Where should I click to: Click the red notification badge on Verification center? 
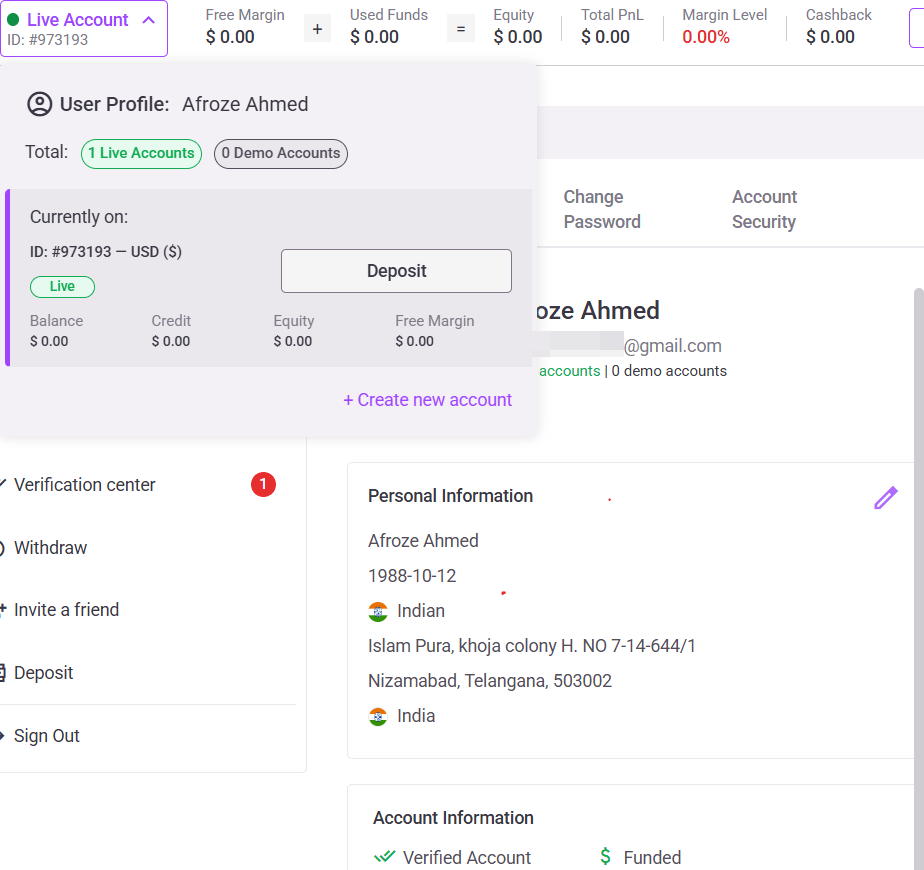263,485
